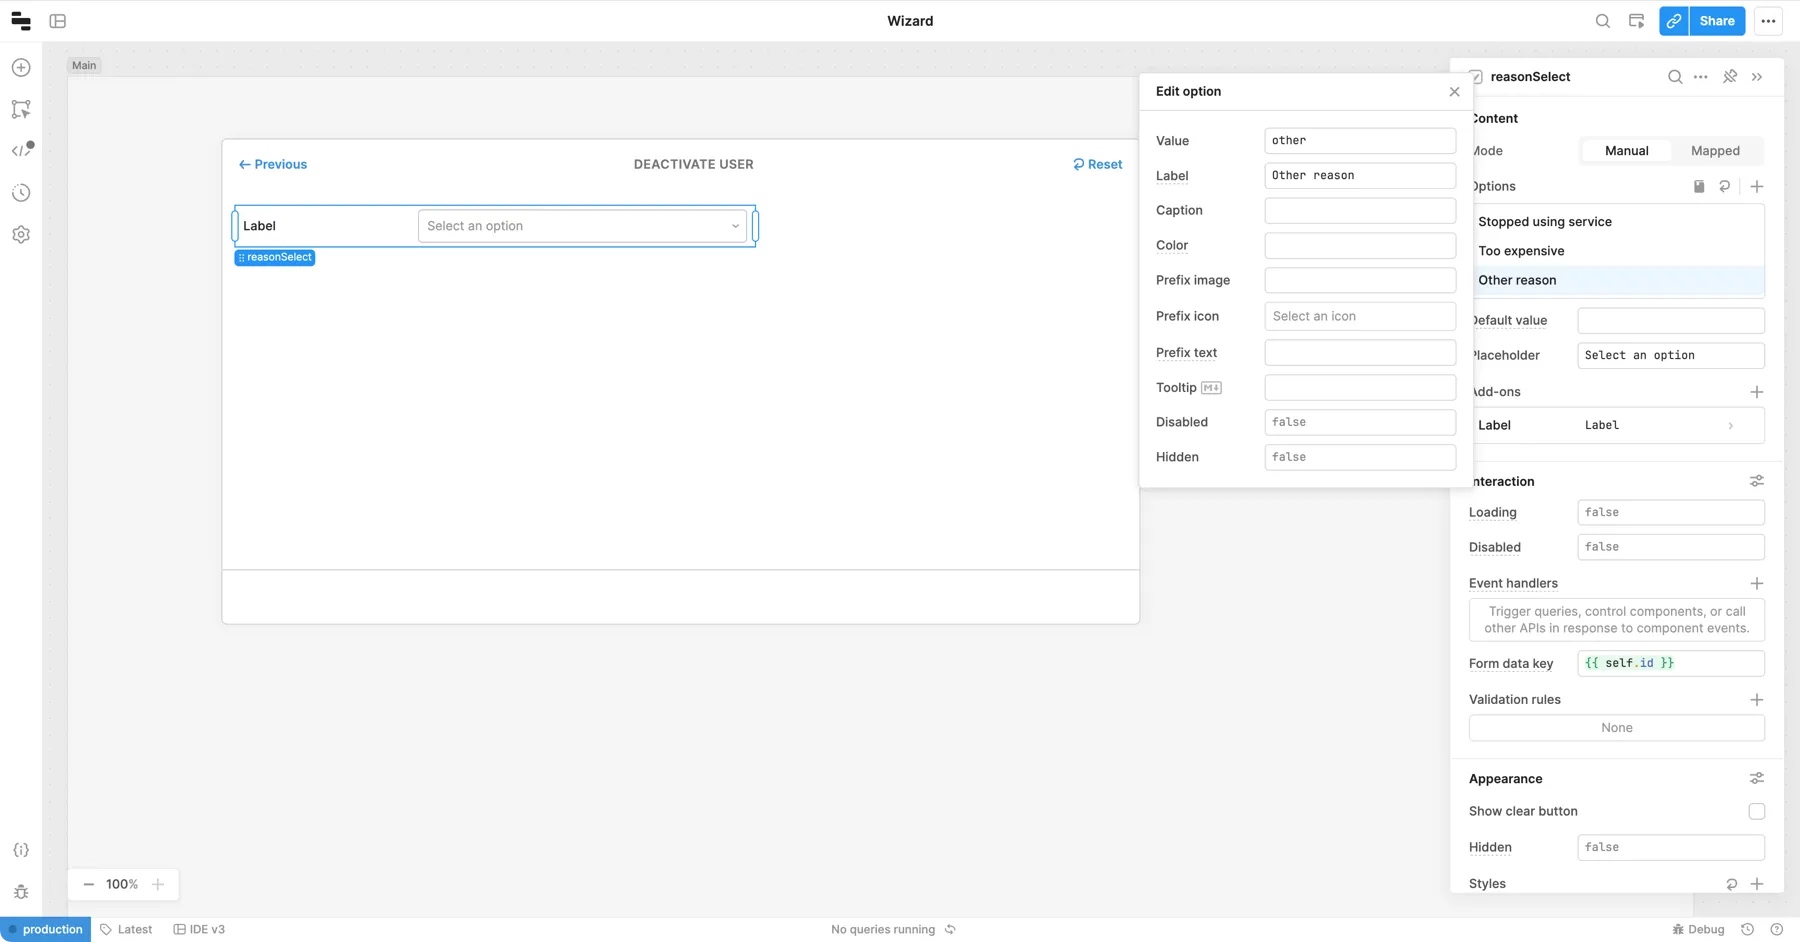The image size is (1800, 942).
Task: Add a new option with plus icon
Action: coord(1757,186)
